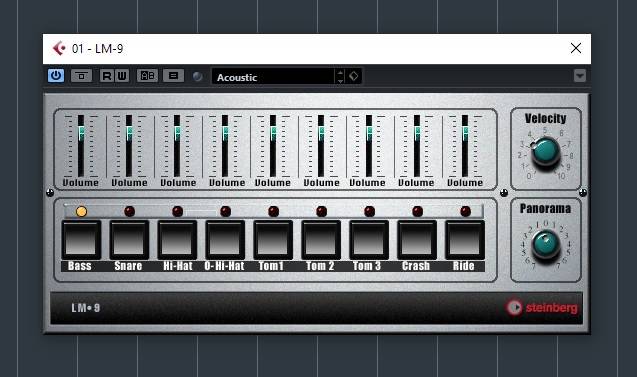Click the LM•9 label on plugin panel
This screenshot has height=377, width=637.
tap(86, 308)
